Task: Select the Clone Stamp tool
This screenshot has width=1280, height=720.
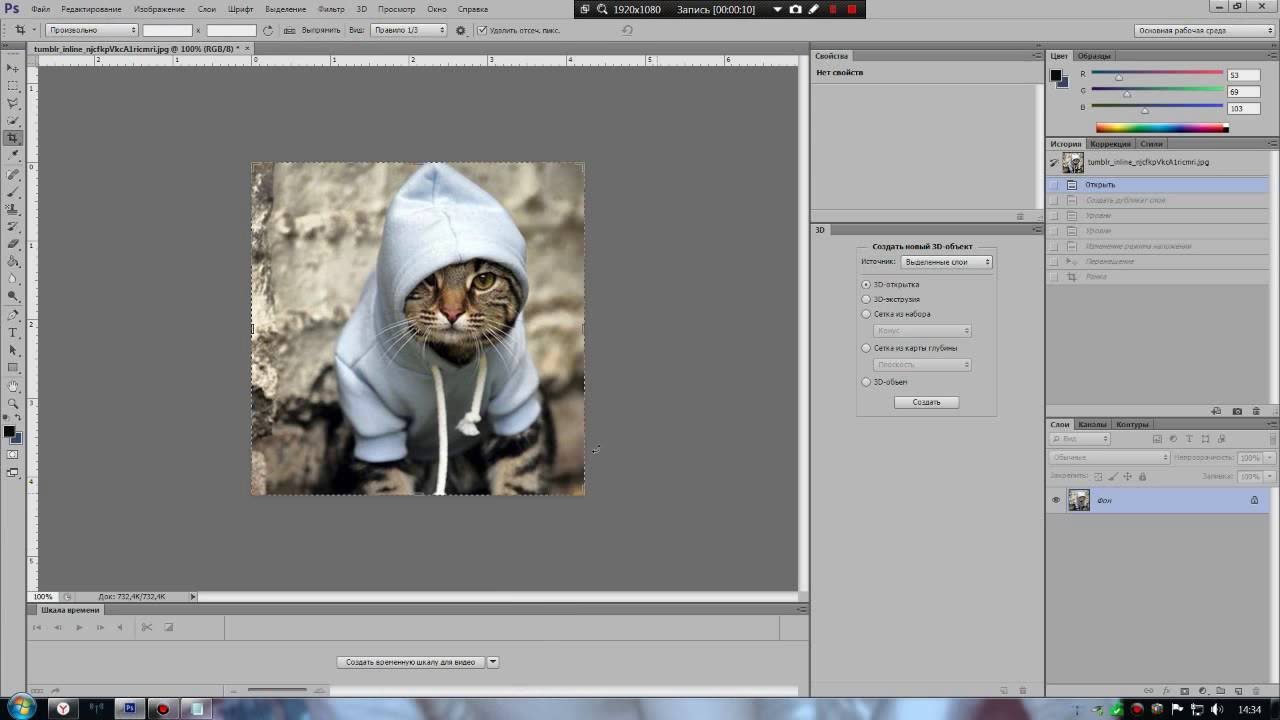Action: pyautogui.click(x=13, y=209)
